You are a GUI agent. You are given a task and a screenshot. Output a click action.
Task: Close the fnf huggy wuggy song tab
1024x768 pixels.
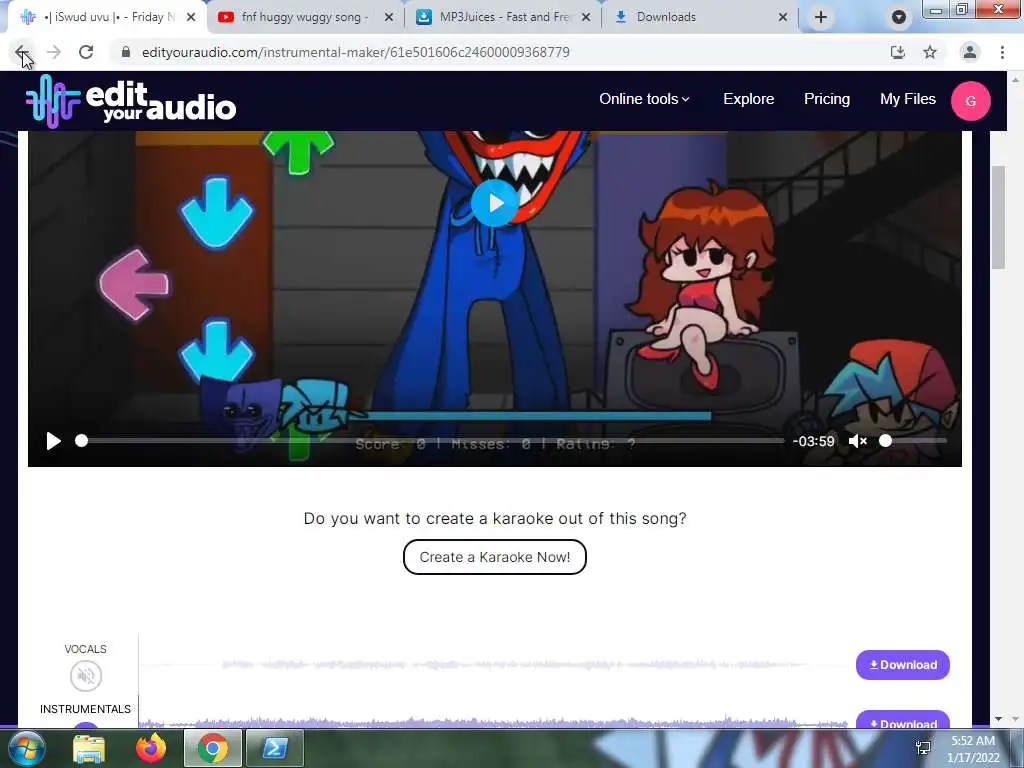point(389,18)
